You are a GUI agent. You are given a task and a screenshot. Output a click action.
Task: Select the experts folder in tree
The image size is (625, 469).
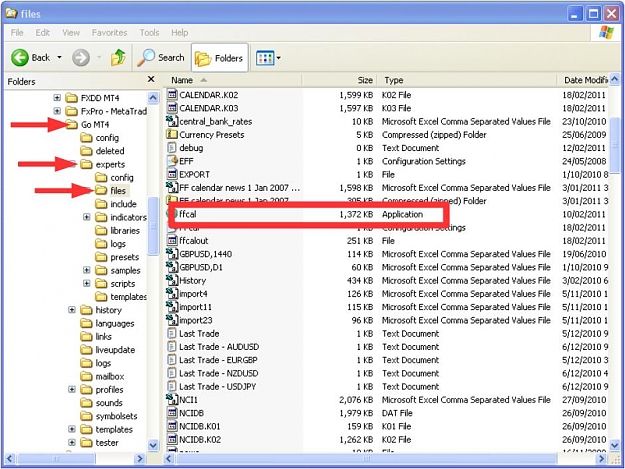[x=103, y=164]
